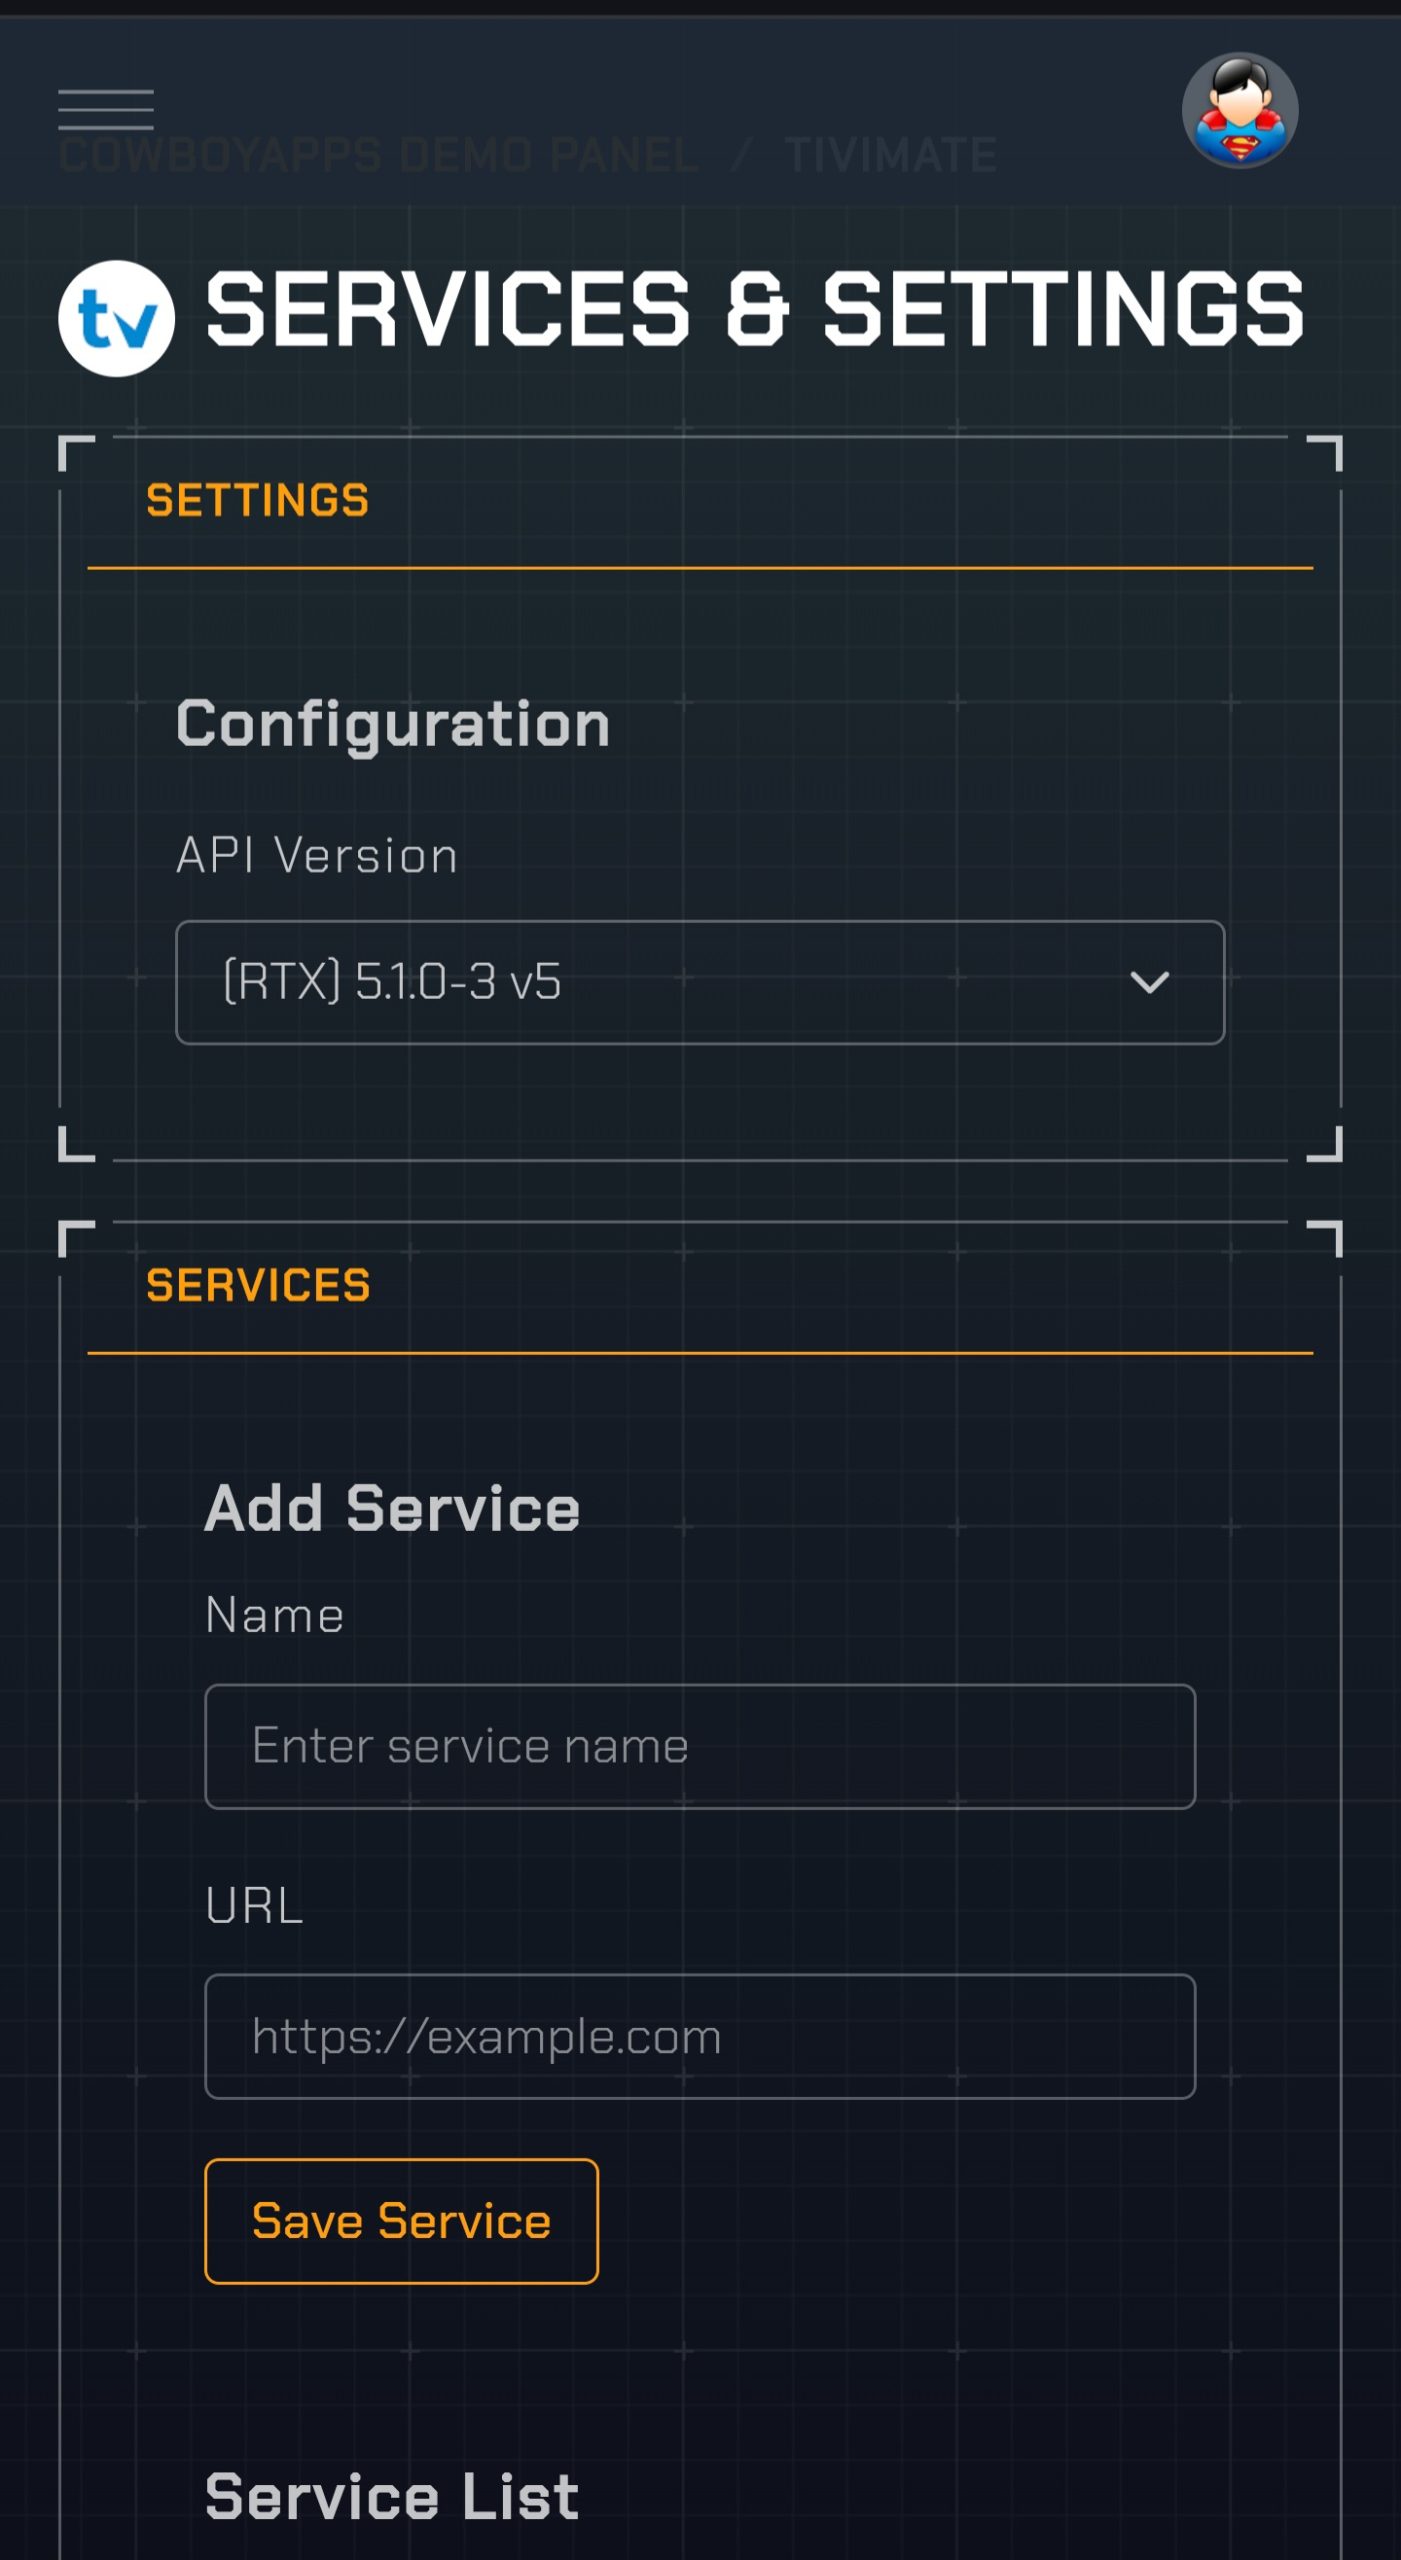Click the Add Service heading
This screenshot has height=2560, width=1401.
[x=392, y=1508]
